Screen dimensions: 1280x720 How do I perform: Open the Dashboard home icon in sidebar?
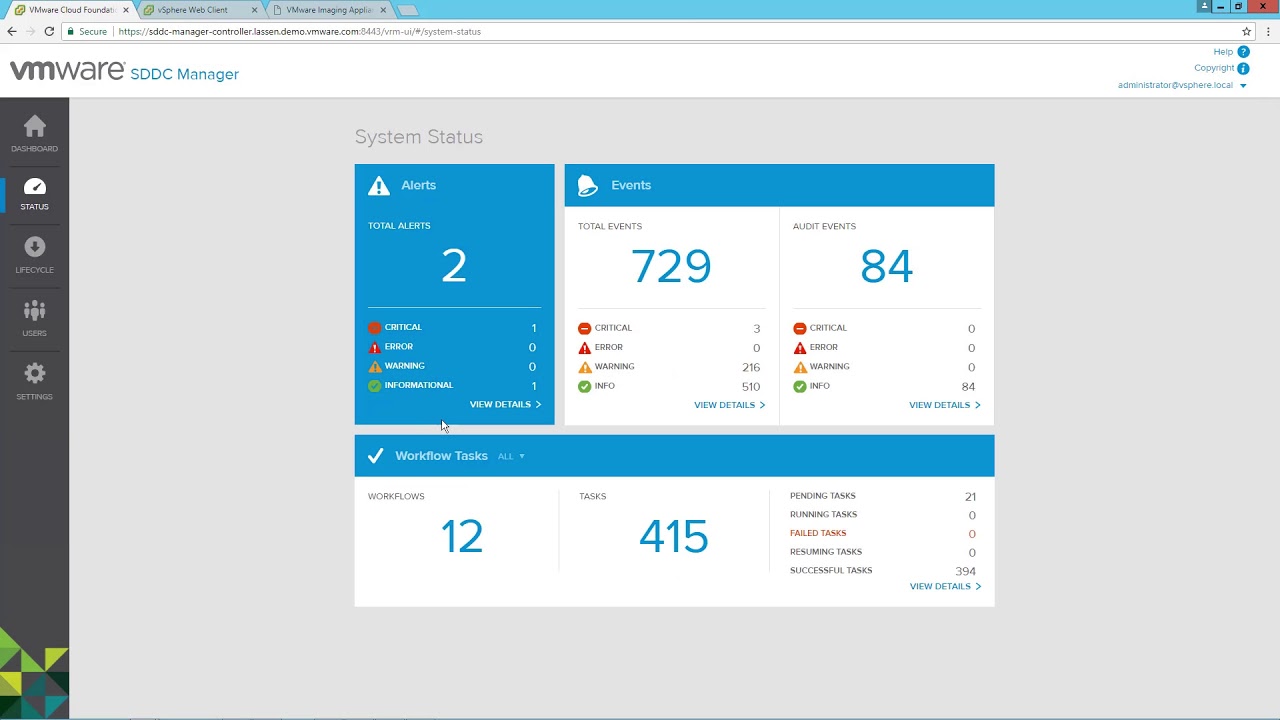click(34, 127)
